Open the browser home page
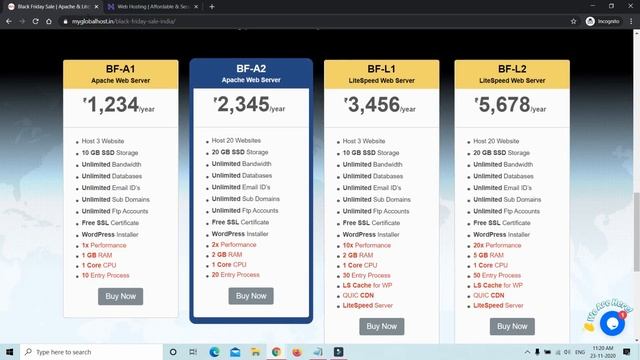The image size is (640, 360). (x=49, y=21)
